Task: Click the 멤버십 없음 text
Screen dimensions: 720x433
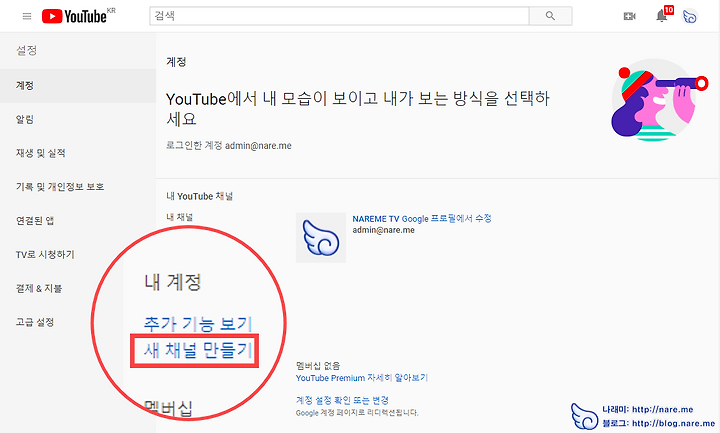Action: [x=318, y=366]
